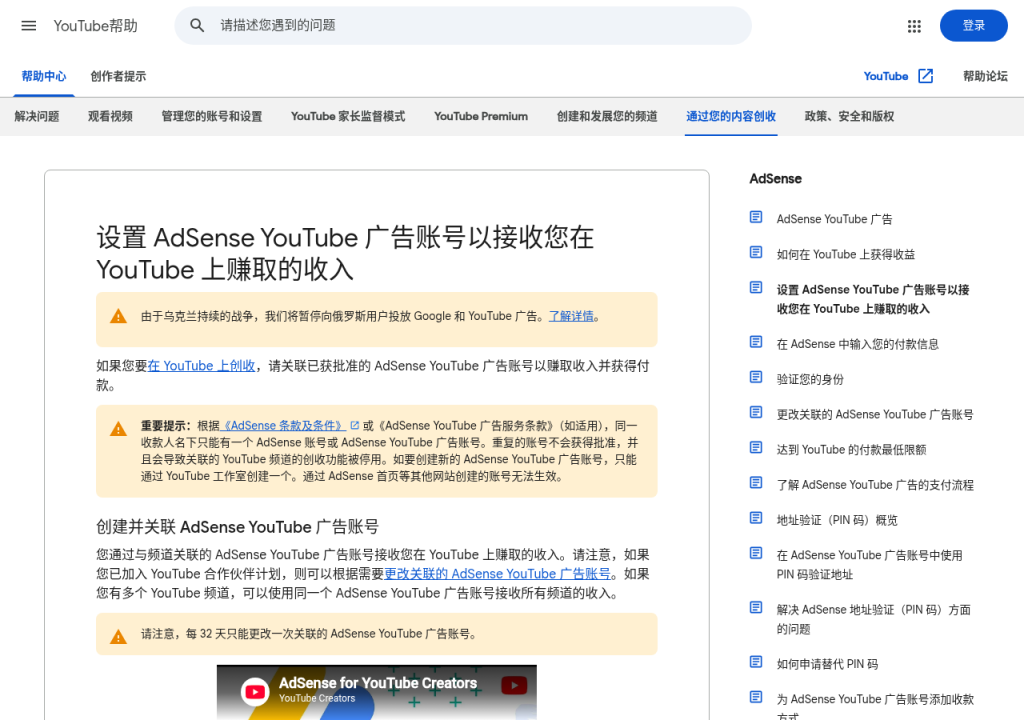Click the AdSense sidebar heading
1024x720 pixels.
point(775,178)
